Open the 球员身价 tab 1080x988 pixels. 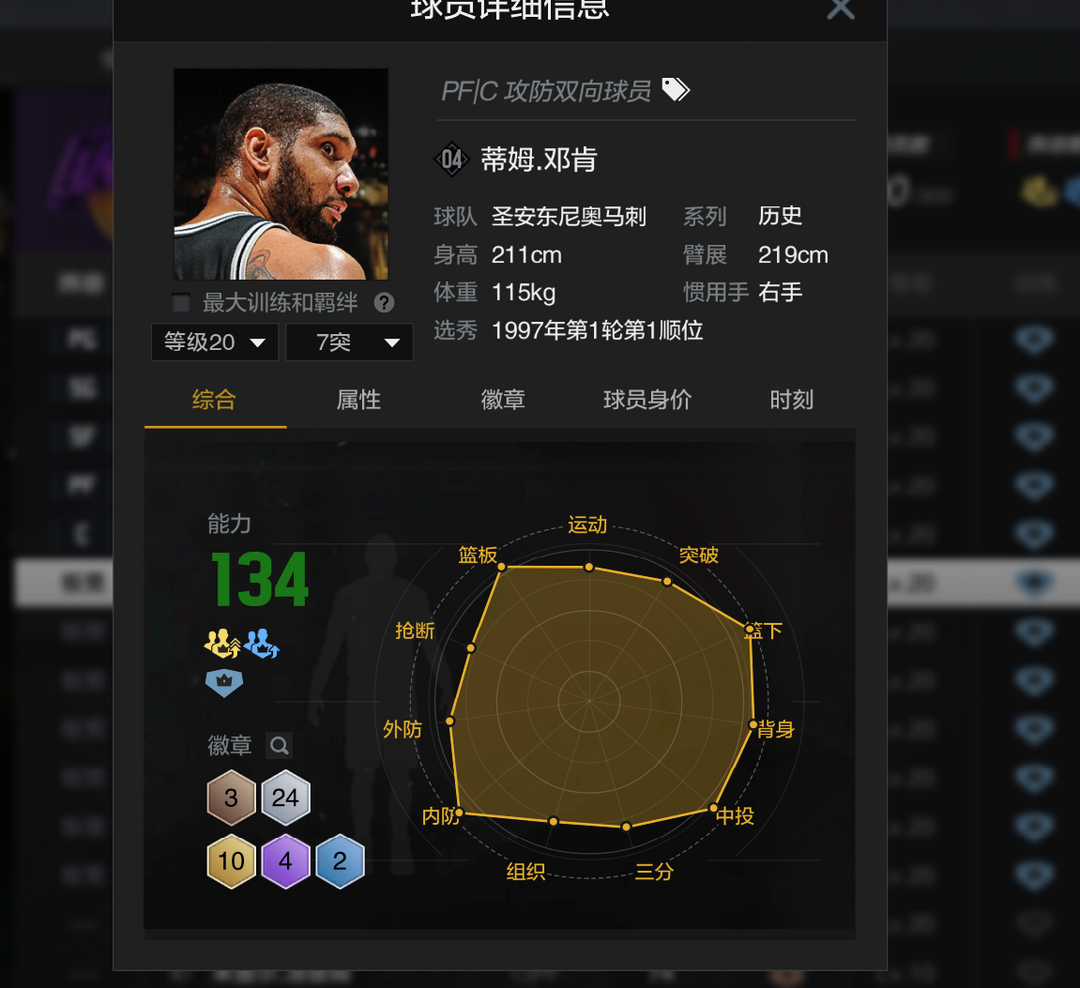click(647, 400)
